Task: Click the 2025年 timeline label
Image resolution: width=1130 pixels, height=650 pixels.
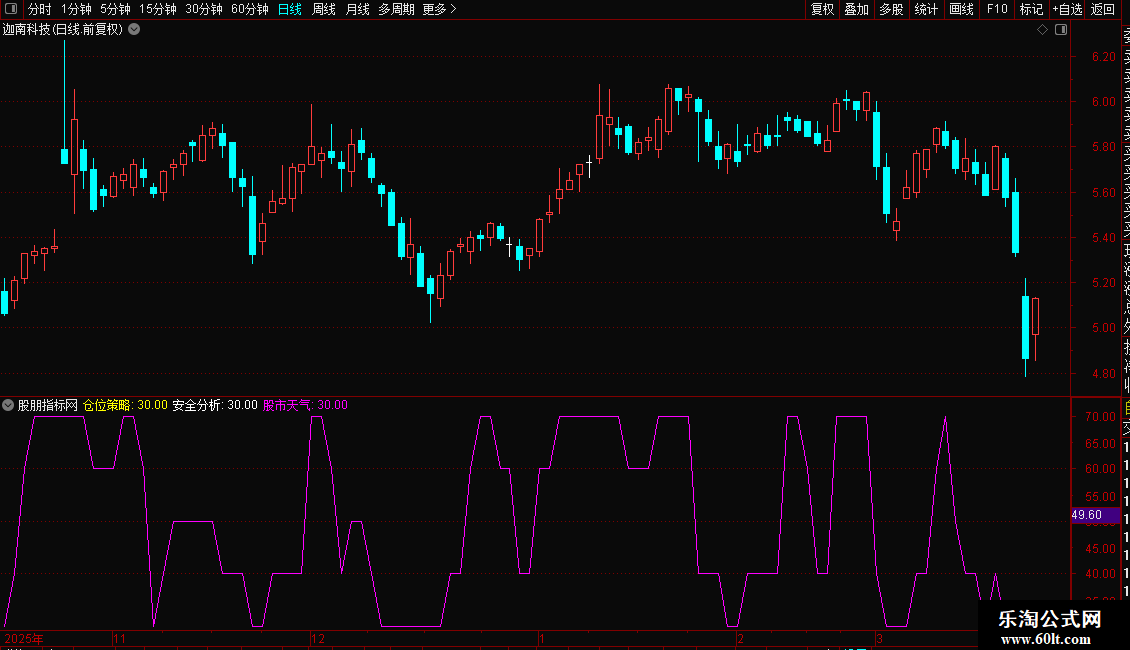Action: click(x=24, y=638)
